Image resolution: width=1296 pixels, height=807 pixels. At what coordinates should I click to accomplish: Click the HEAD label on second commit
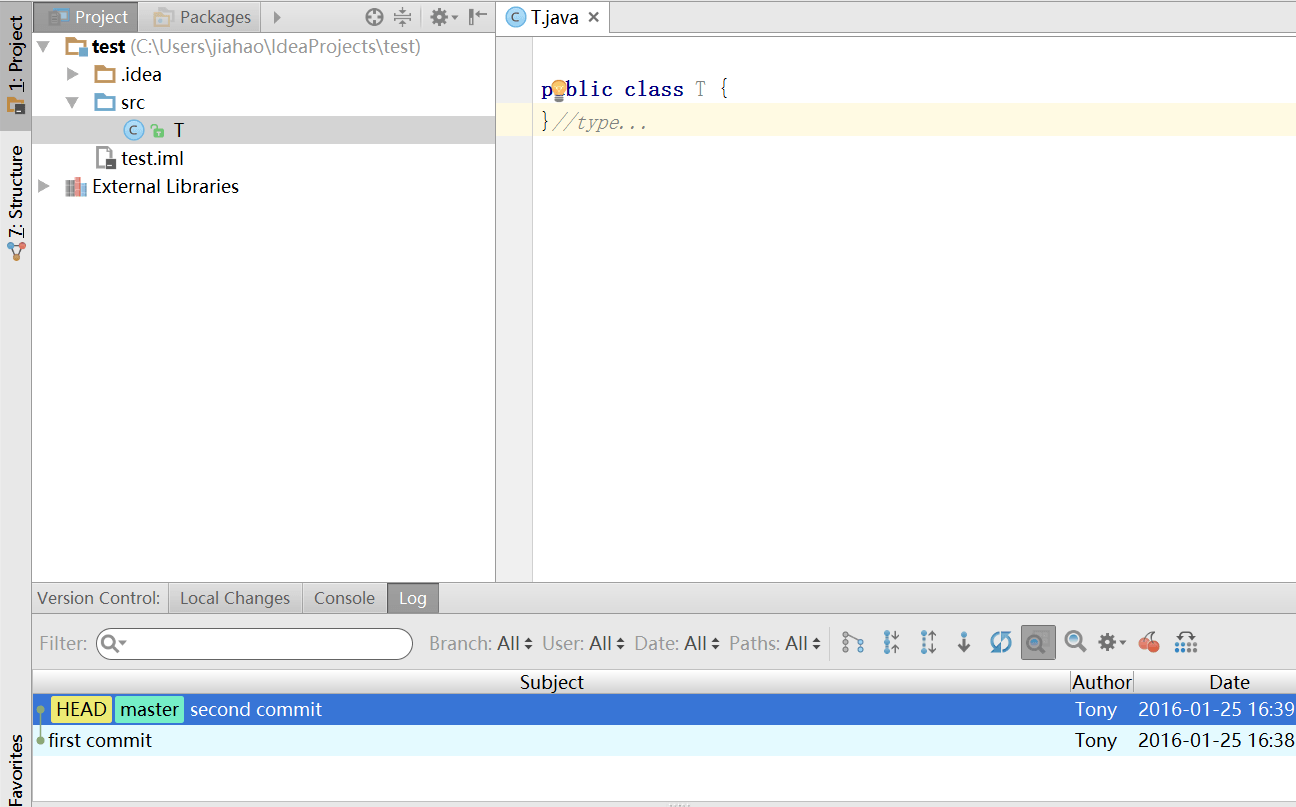point(81,709)
